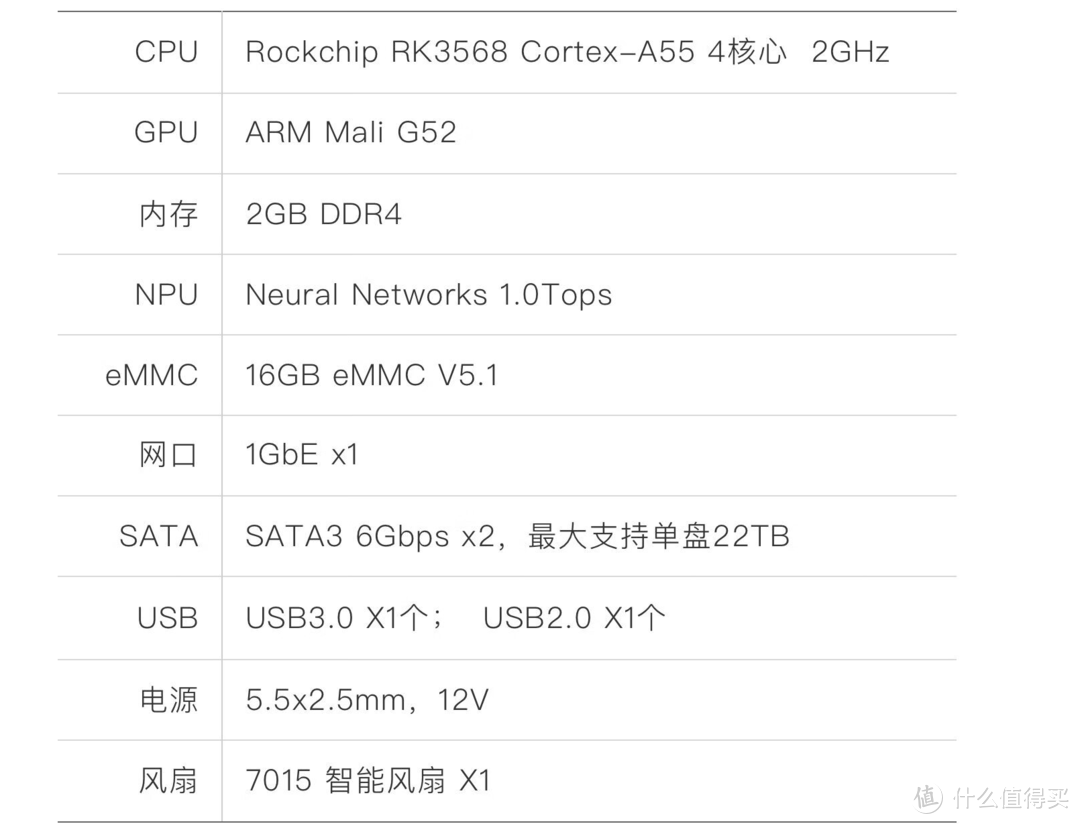This screenshot has width=1080, height=824.
Task: Click the Neural Networks 1.0Tops text
Action: (428, 294)
